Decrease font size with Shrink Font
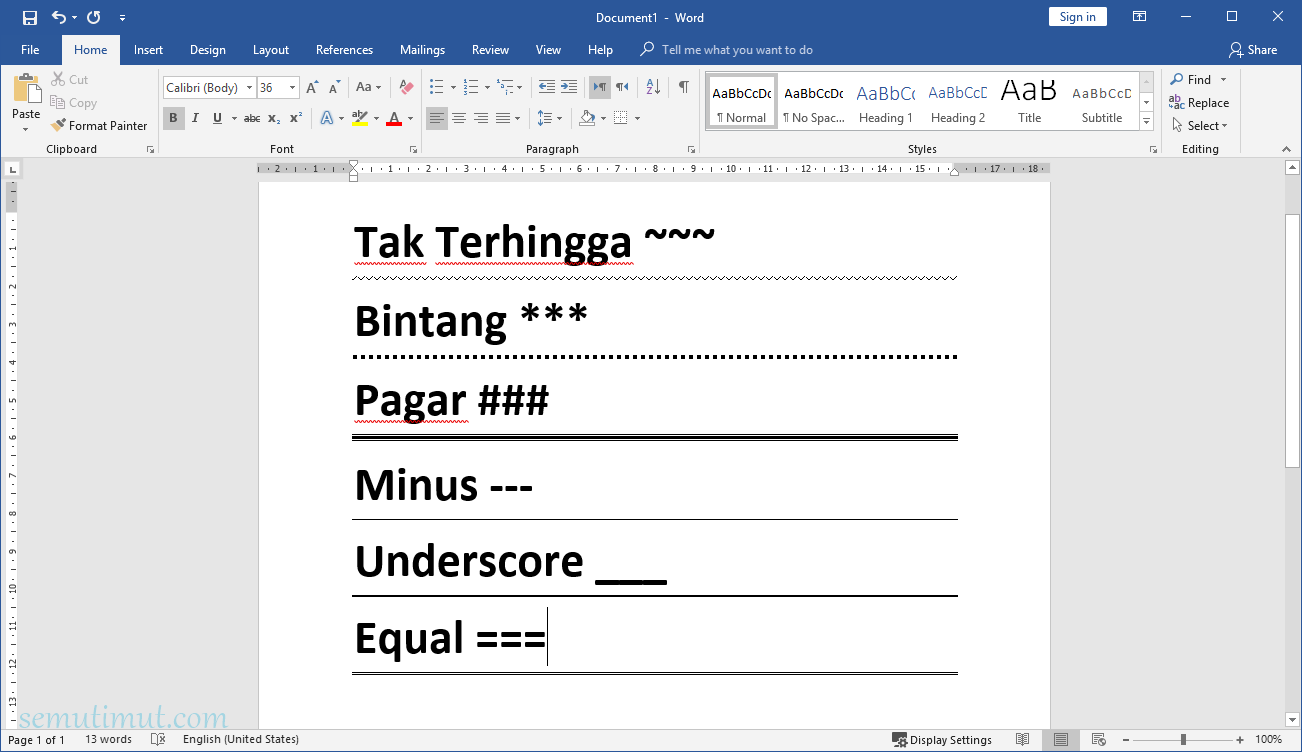Screen dimensions: 1302x752 click(334, 88)
